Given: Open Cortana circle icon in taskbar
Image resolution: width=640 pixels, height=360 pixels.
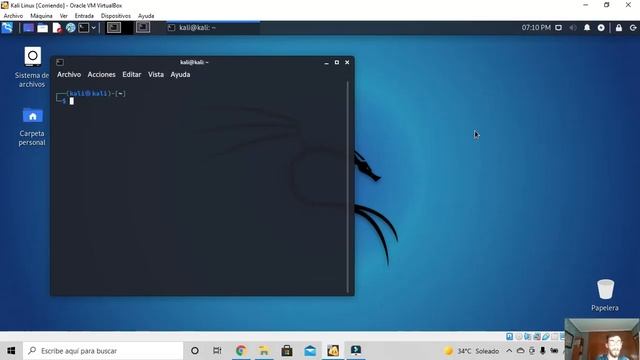Looking at the screenshot, I should coord(195,351).
